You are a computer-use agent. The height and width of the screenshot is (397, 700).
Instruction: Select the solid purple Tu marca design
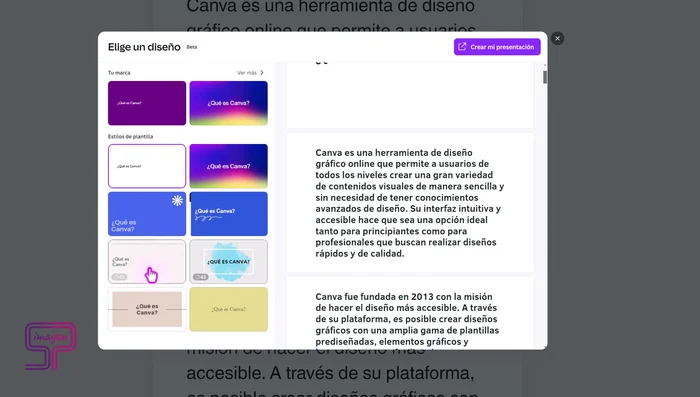147,103
